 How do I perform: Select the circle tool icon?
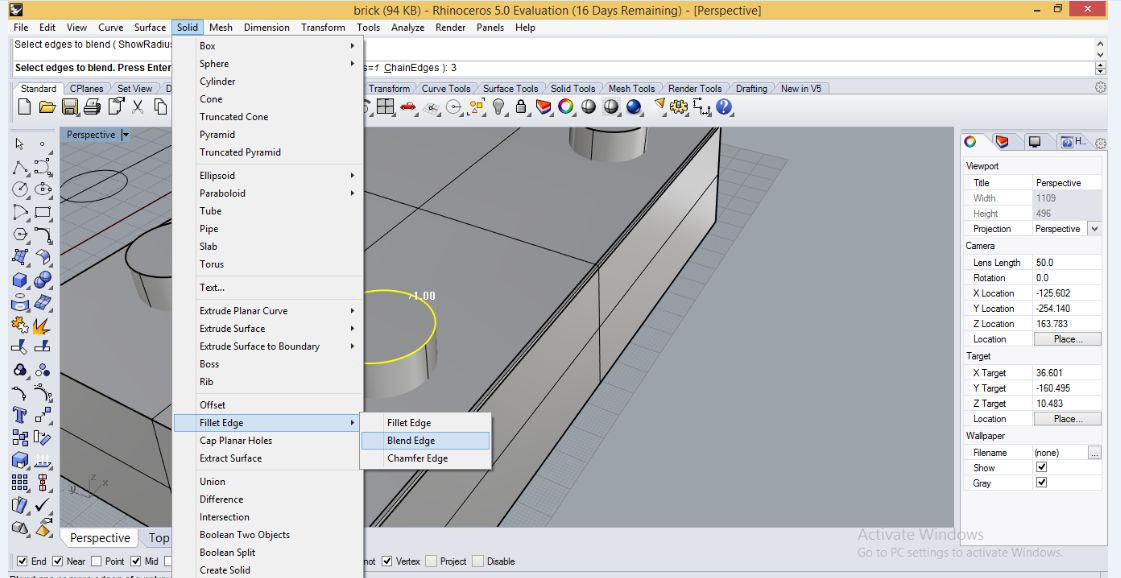20,190
